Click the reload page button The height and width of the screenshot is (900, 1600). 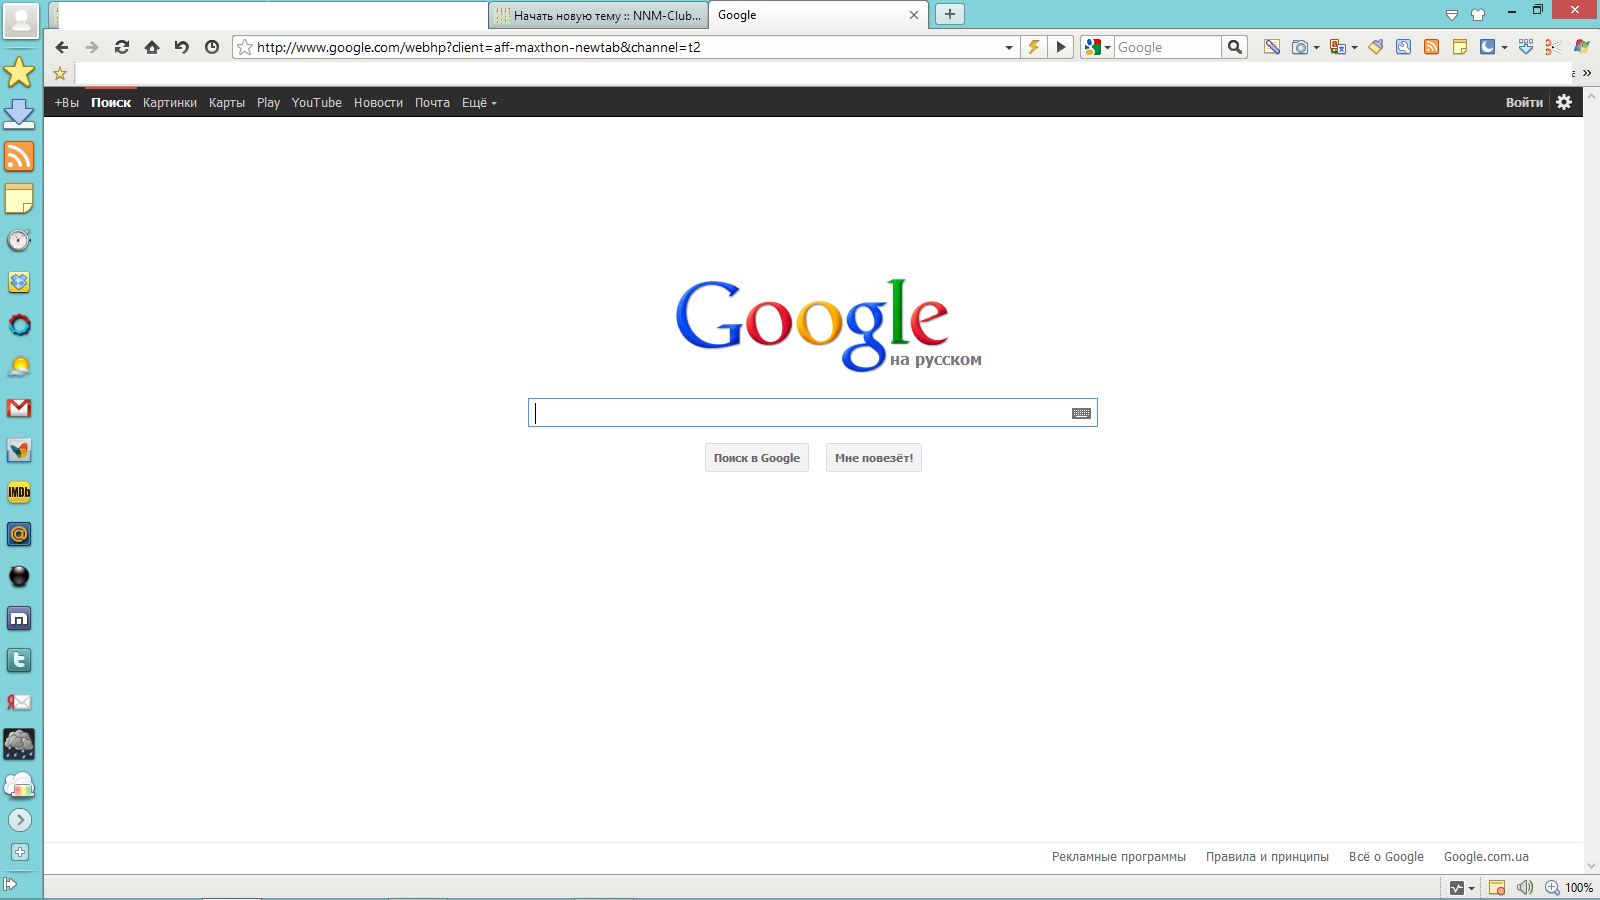pos(122,47)
